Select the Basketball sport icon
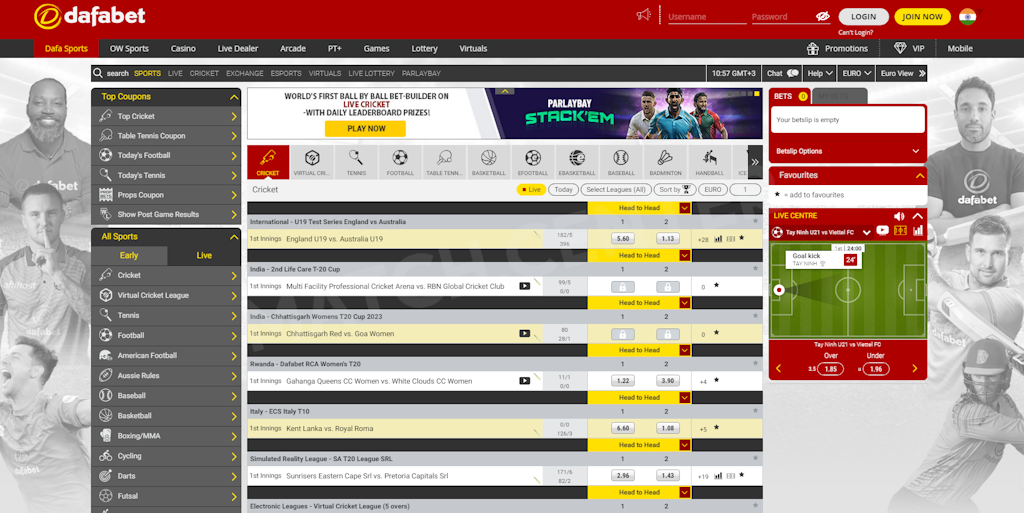The height and width of the screenshot is (513, 1024). (x=488, y=162)
